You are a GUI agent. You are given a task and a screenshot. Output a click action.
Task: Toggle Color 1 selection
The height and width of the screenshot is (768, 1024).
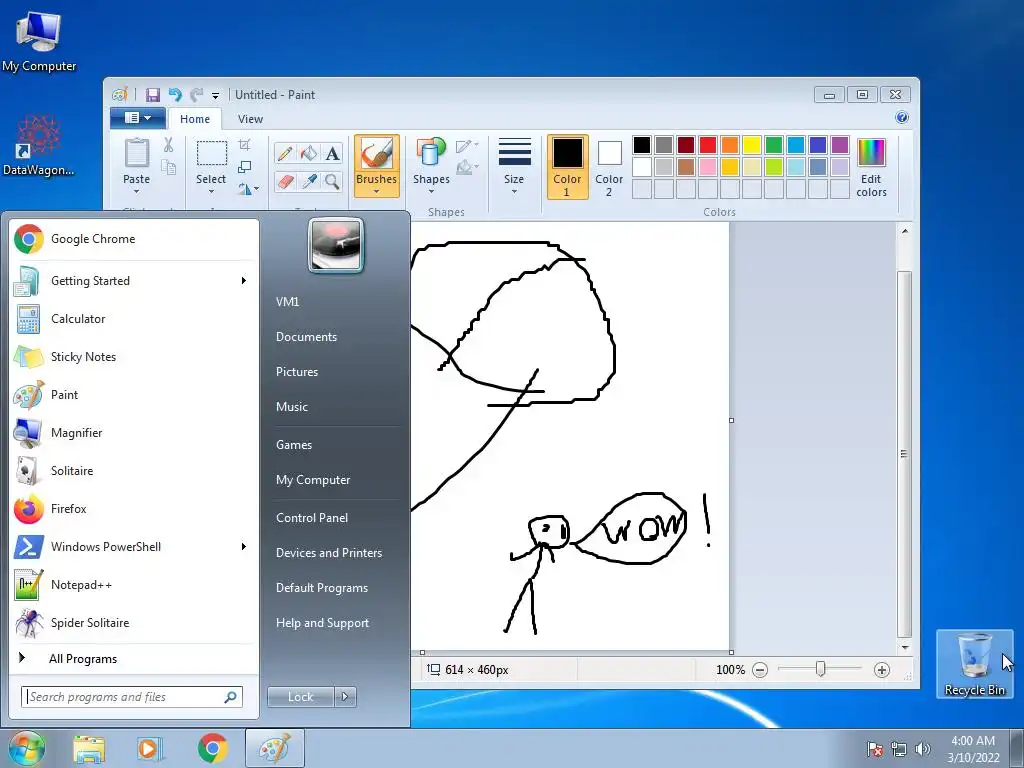[567, 167]
